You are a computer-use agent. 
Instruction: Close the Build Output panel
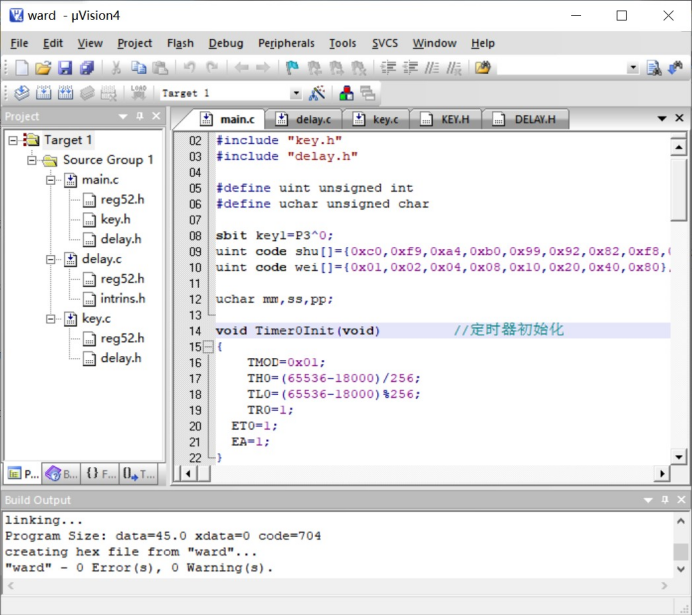681,499
